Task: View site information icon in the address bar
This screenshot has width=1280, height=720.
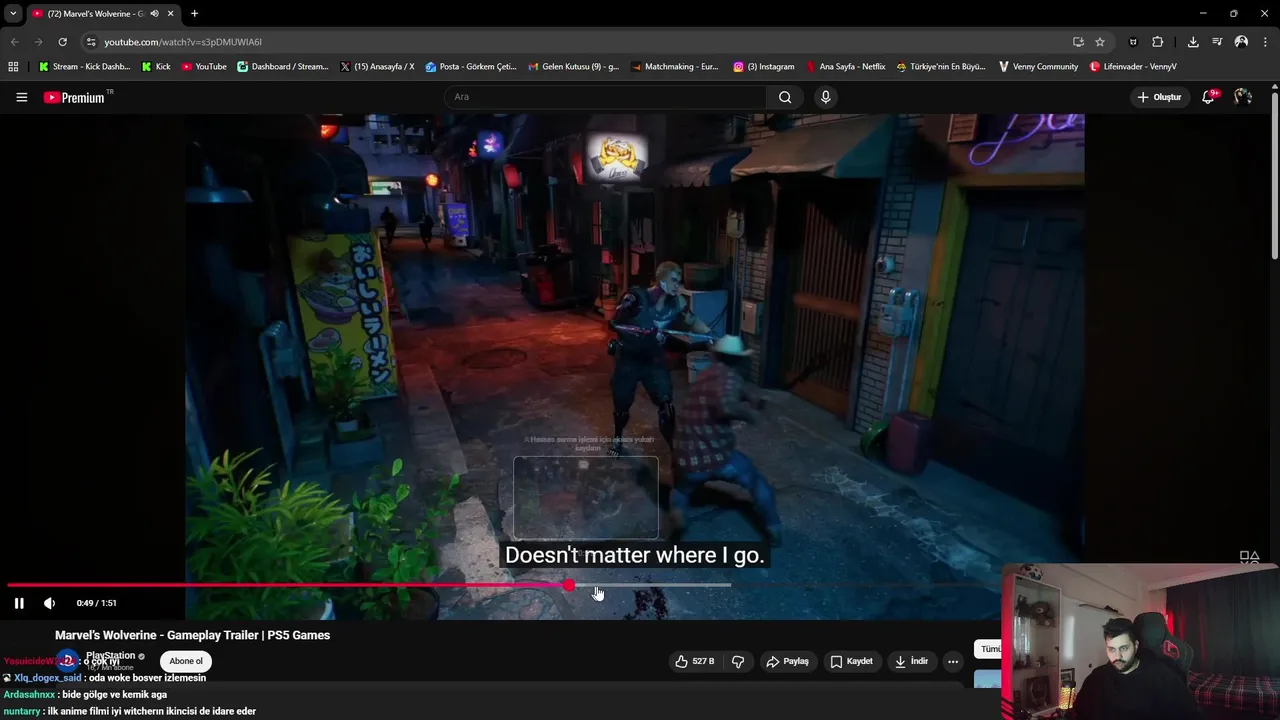Action: point(91,42)
